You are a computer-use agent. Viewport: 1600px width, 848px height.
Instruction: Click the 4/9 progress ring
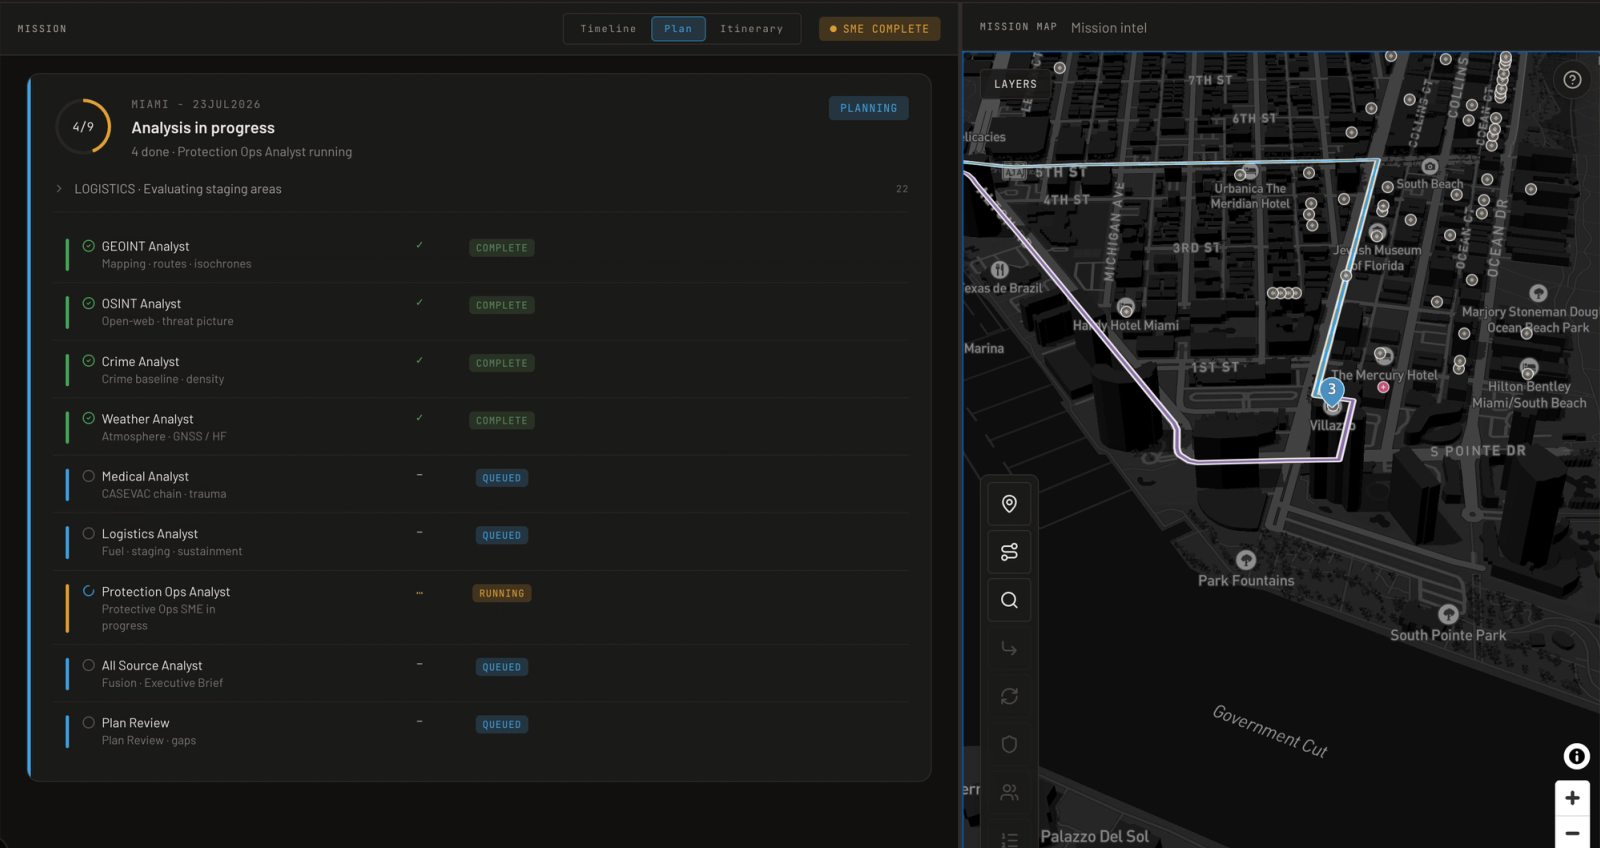point(83,127)
